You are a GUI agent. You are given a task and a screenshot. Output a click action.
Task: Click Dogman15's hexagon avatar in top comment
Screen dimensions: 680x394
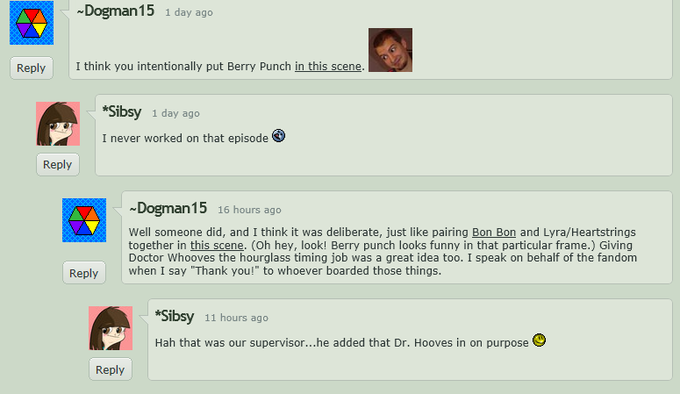click(32, 23)
